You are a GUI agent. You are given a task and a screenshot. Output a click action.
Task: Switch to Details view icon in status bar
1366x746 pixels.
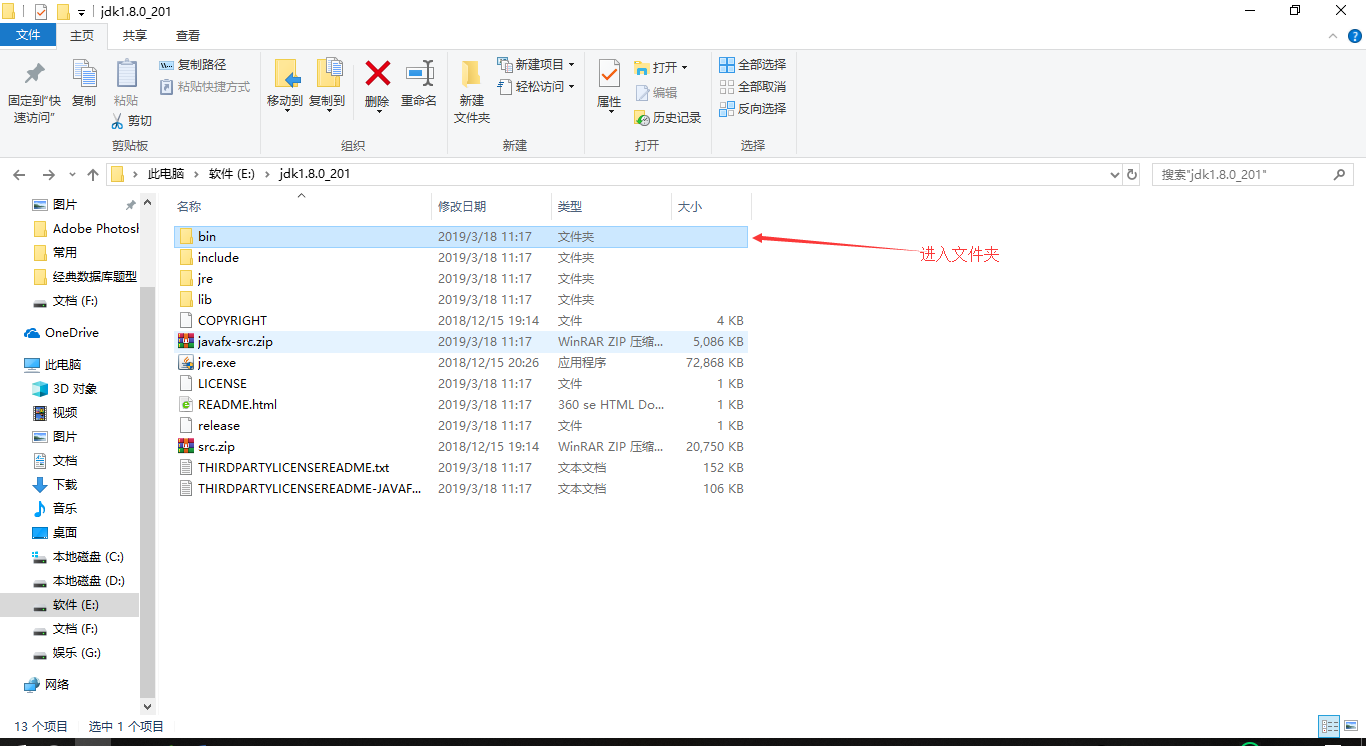pyautogui.click(x=1330, y=727)
